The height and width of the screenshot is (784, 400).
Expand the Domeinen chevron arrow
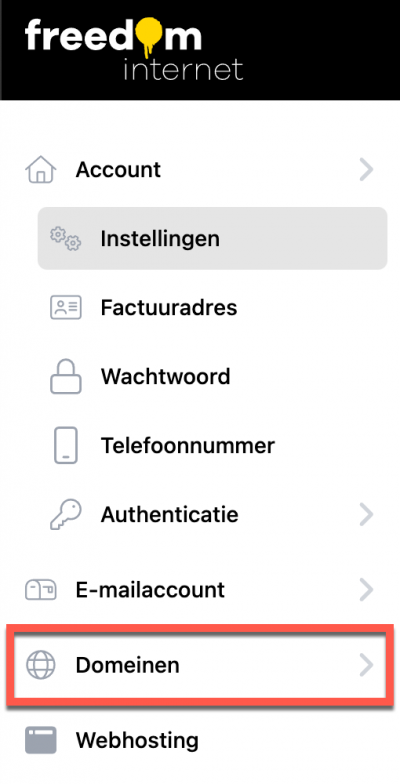(x=366, y=666)
